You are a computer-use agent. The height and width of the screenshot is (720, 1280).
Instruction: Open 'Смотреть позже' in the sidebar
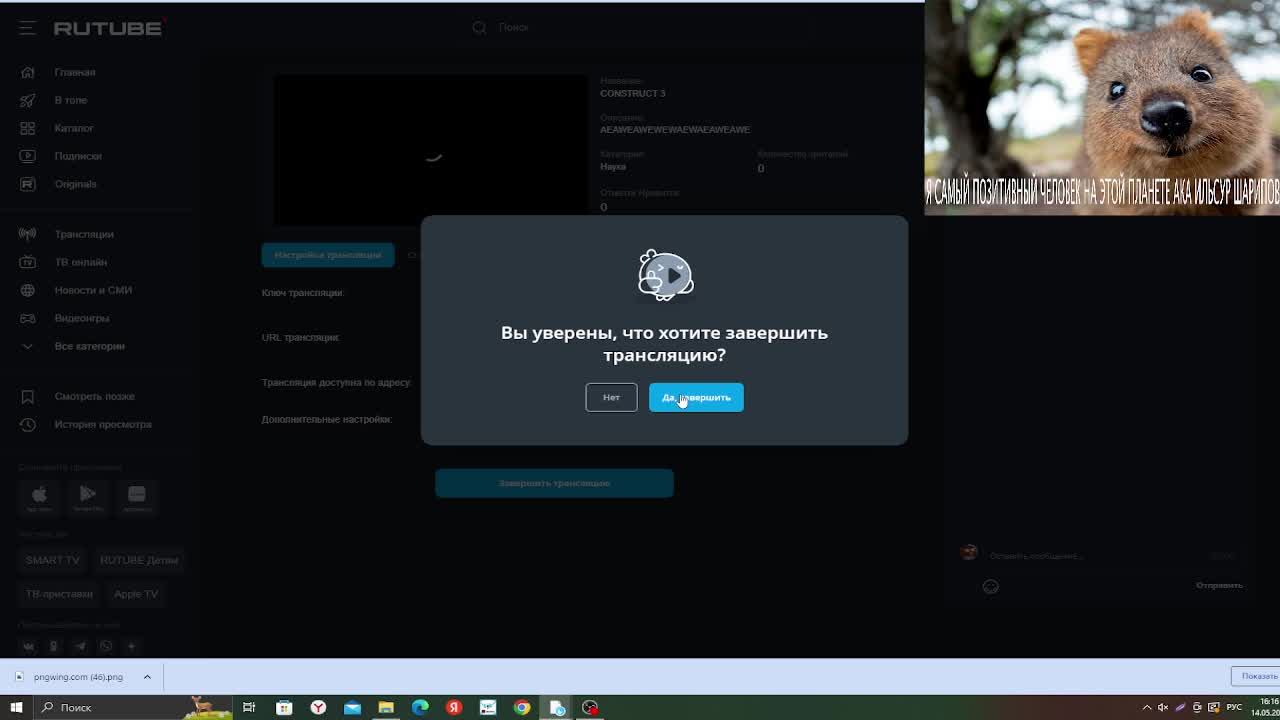[95, 396]
